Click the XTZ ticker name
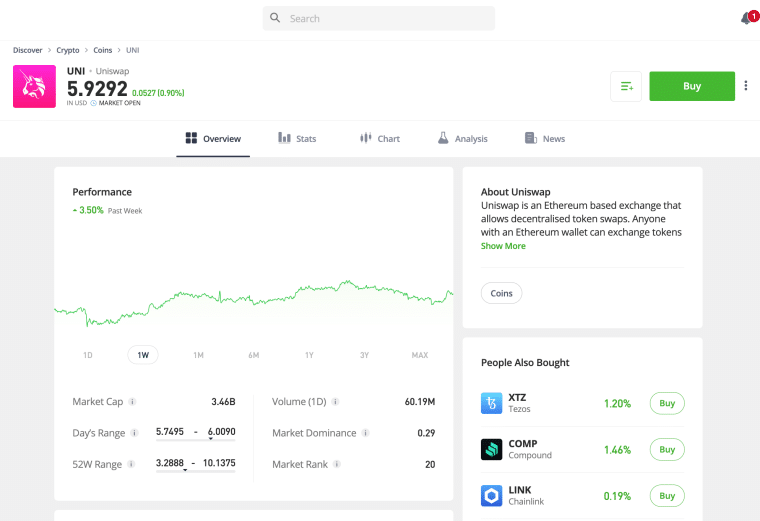The image size is (760, 521). coord(517,397)
